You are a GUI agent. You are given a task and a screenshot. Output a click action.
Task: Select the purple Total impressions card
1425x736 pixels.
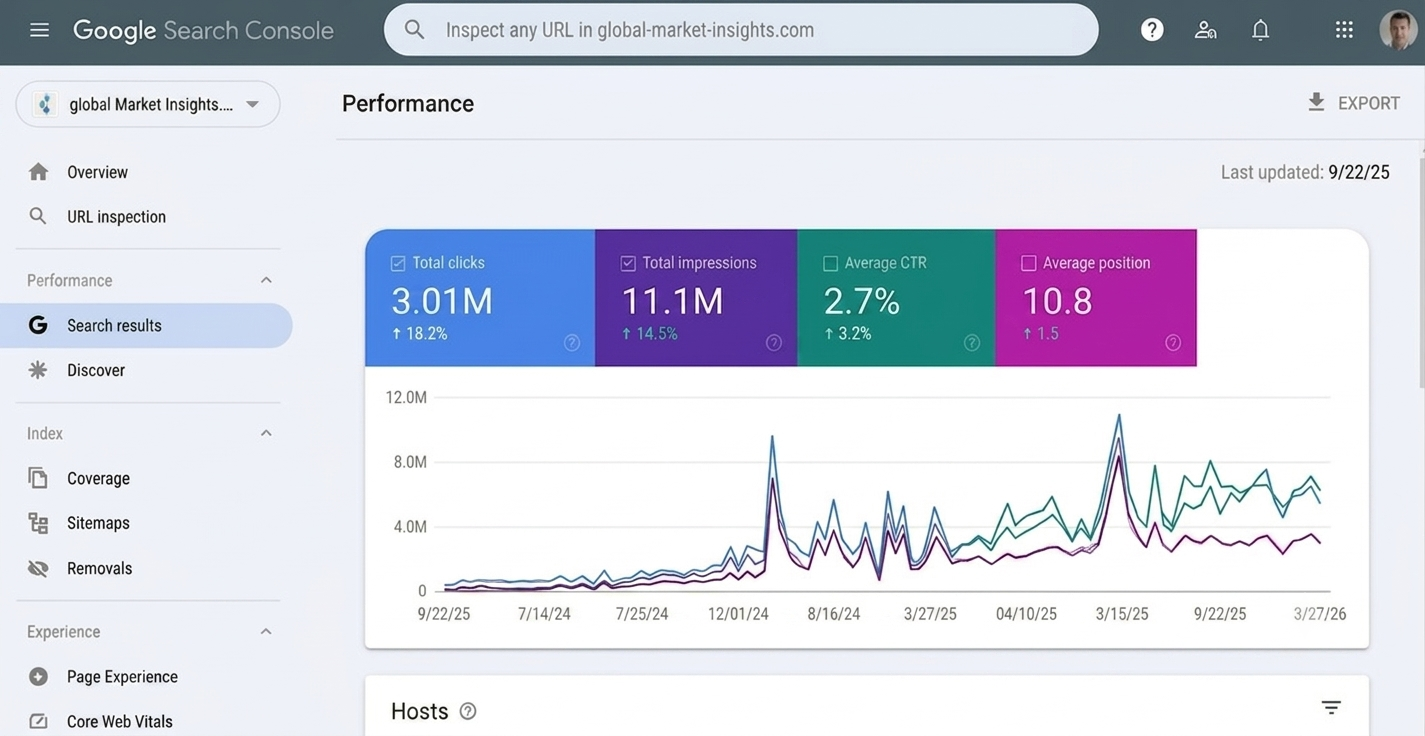[696, 298]
